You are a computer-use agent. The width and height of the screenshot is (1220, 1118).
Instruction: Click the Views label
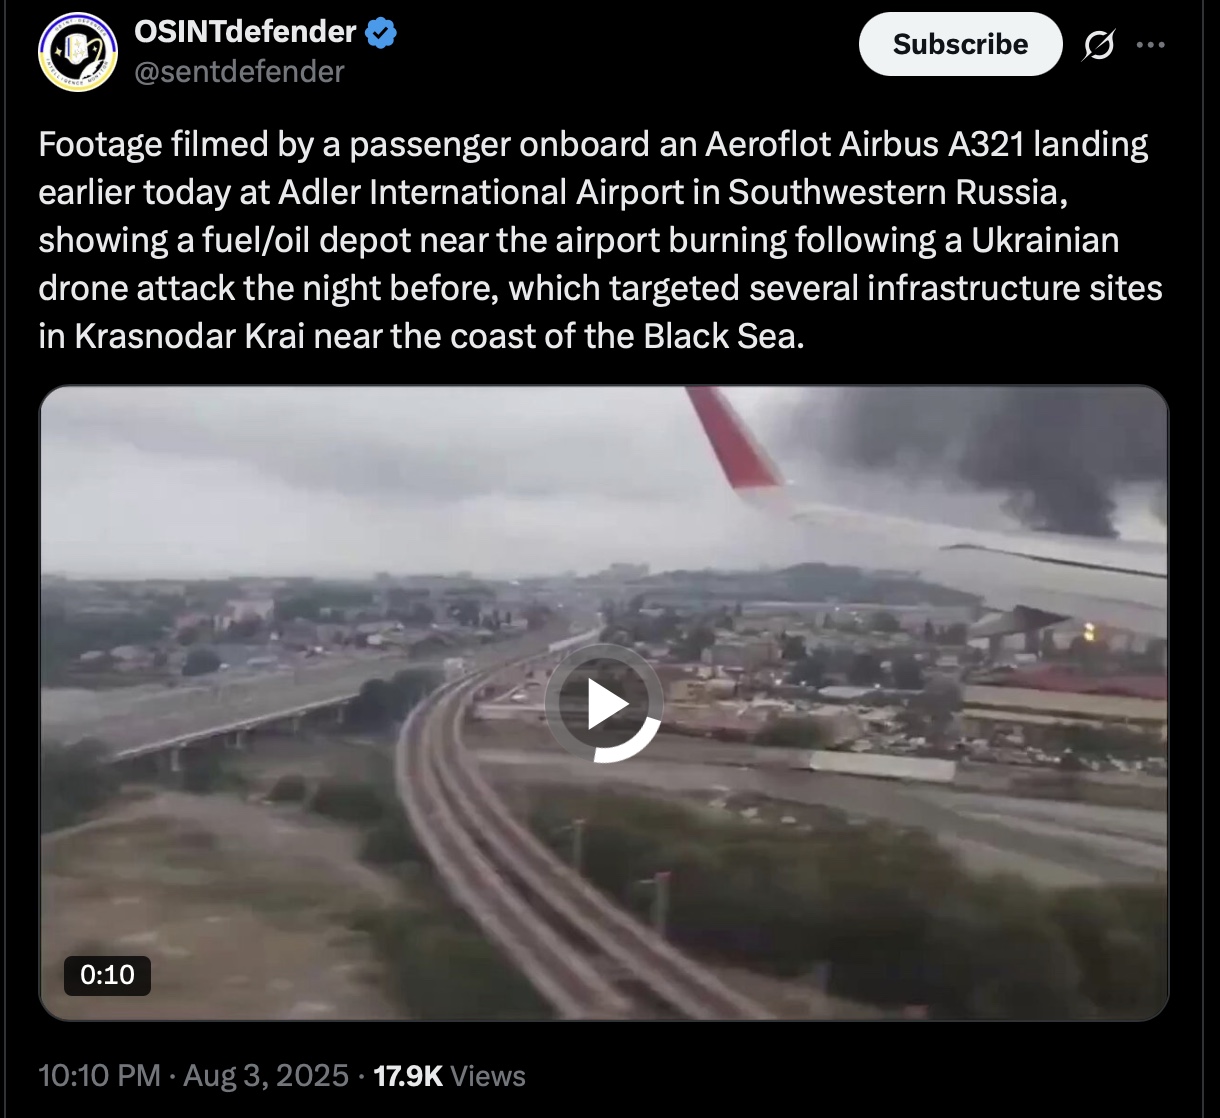tap(488, 1076)
